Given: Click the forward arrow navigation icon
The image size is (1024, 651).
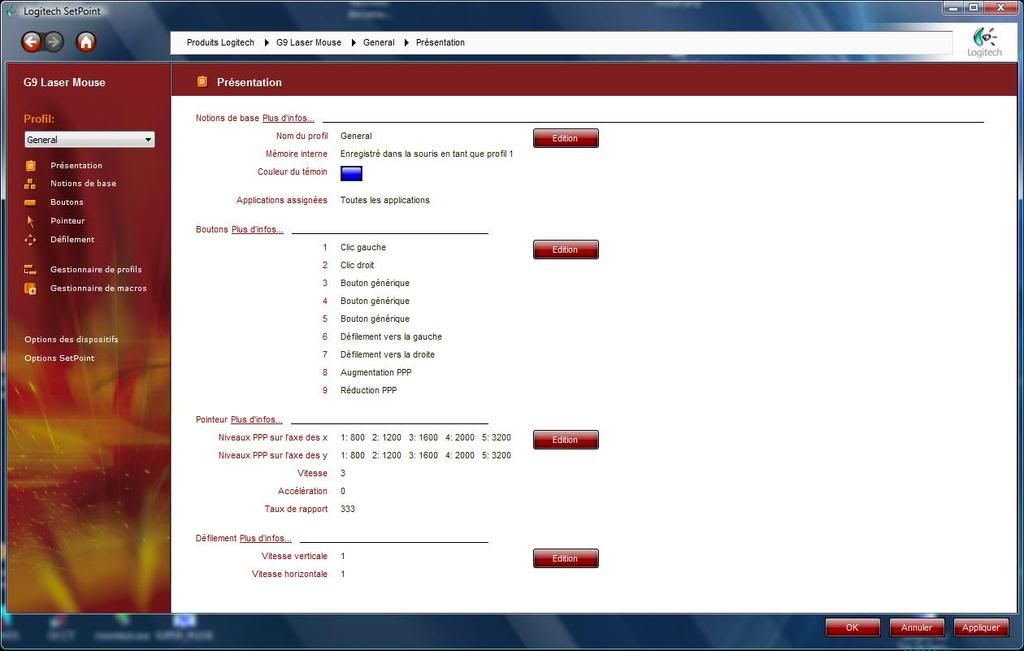Looking at the screenshot, I should (54, 42).
